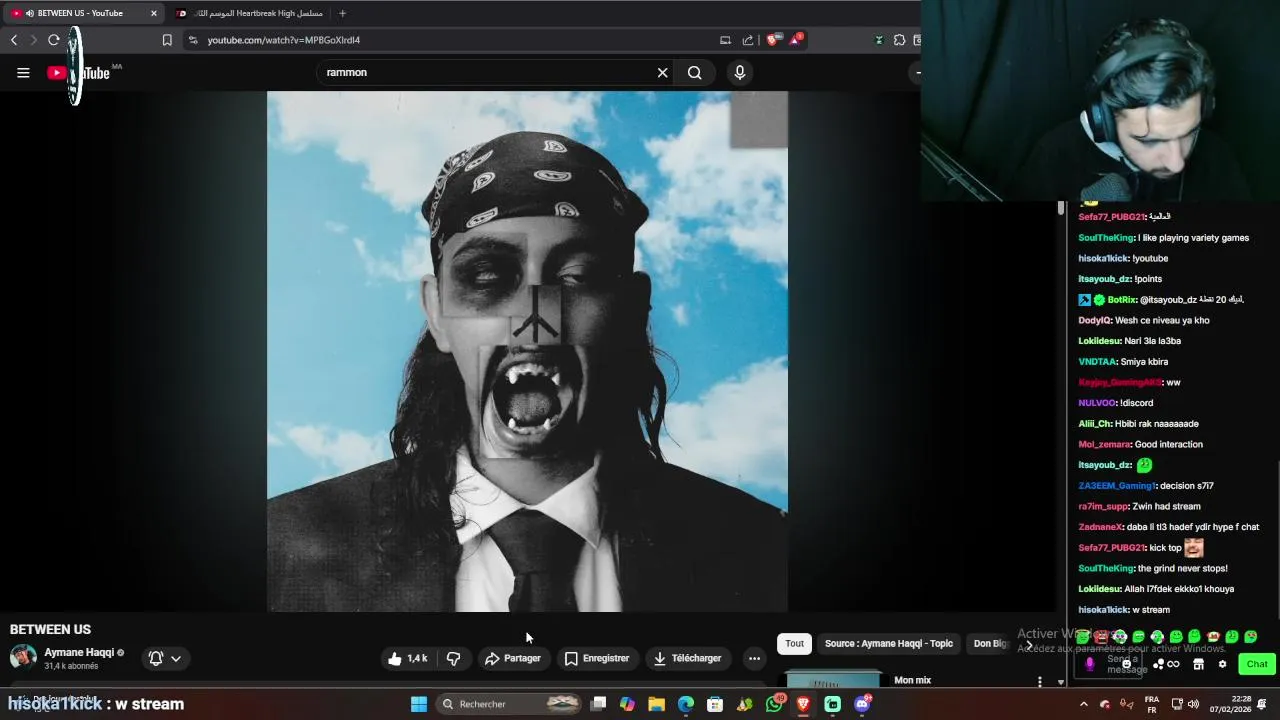Click Enregistrer to save the video
Image resolution: width=1280 pixels, height=720 pixels.
pos(596,658)
